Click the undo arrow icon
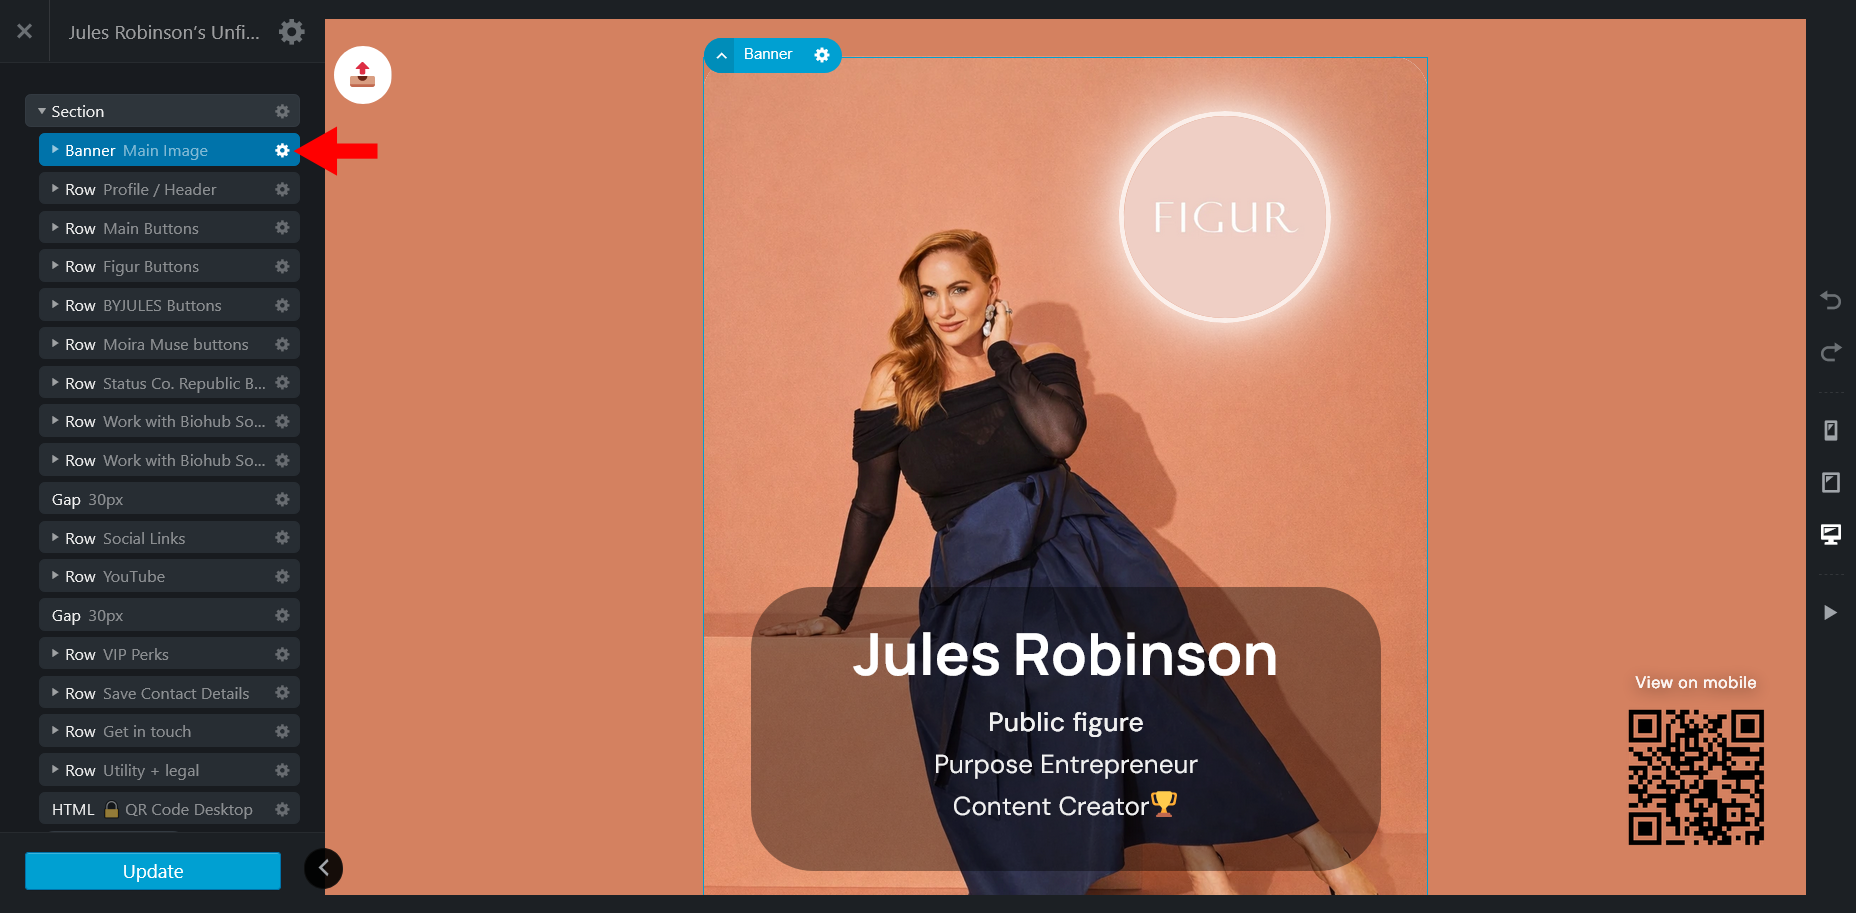1856x913 pixels. (1830, 300)
